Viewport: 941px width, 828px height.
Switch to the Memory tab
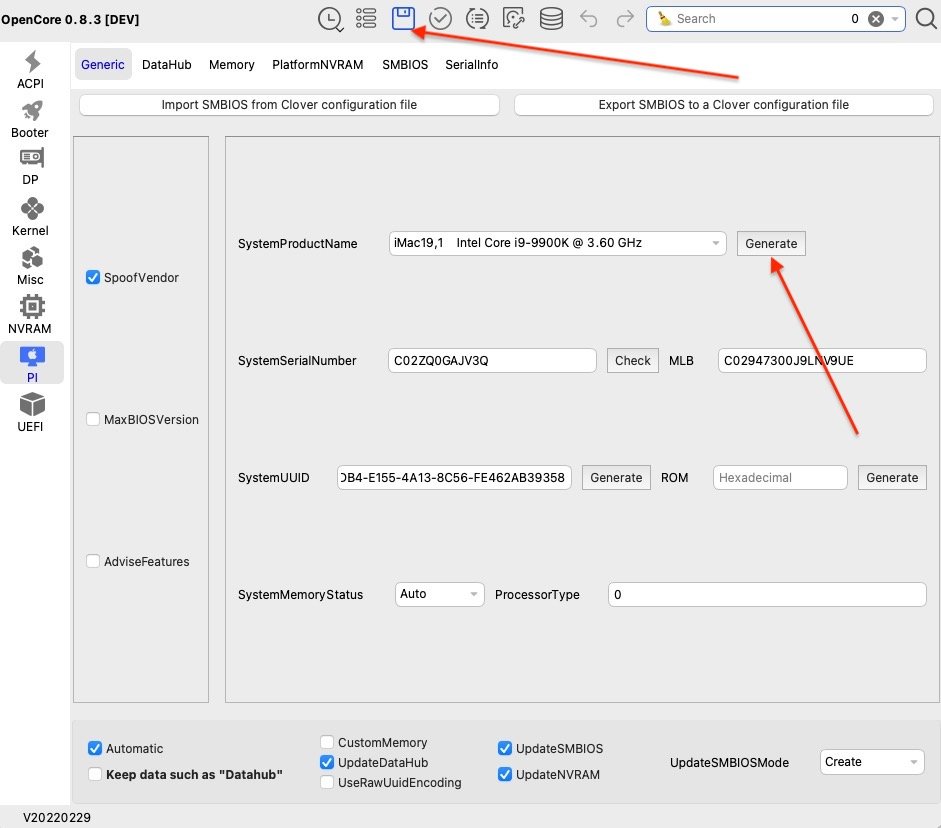pyautogui.click(x=231, y=64)
